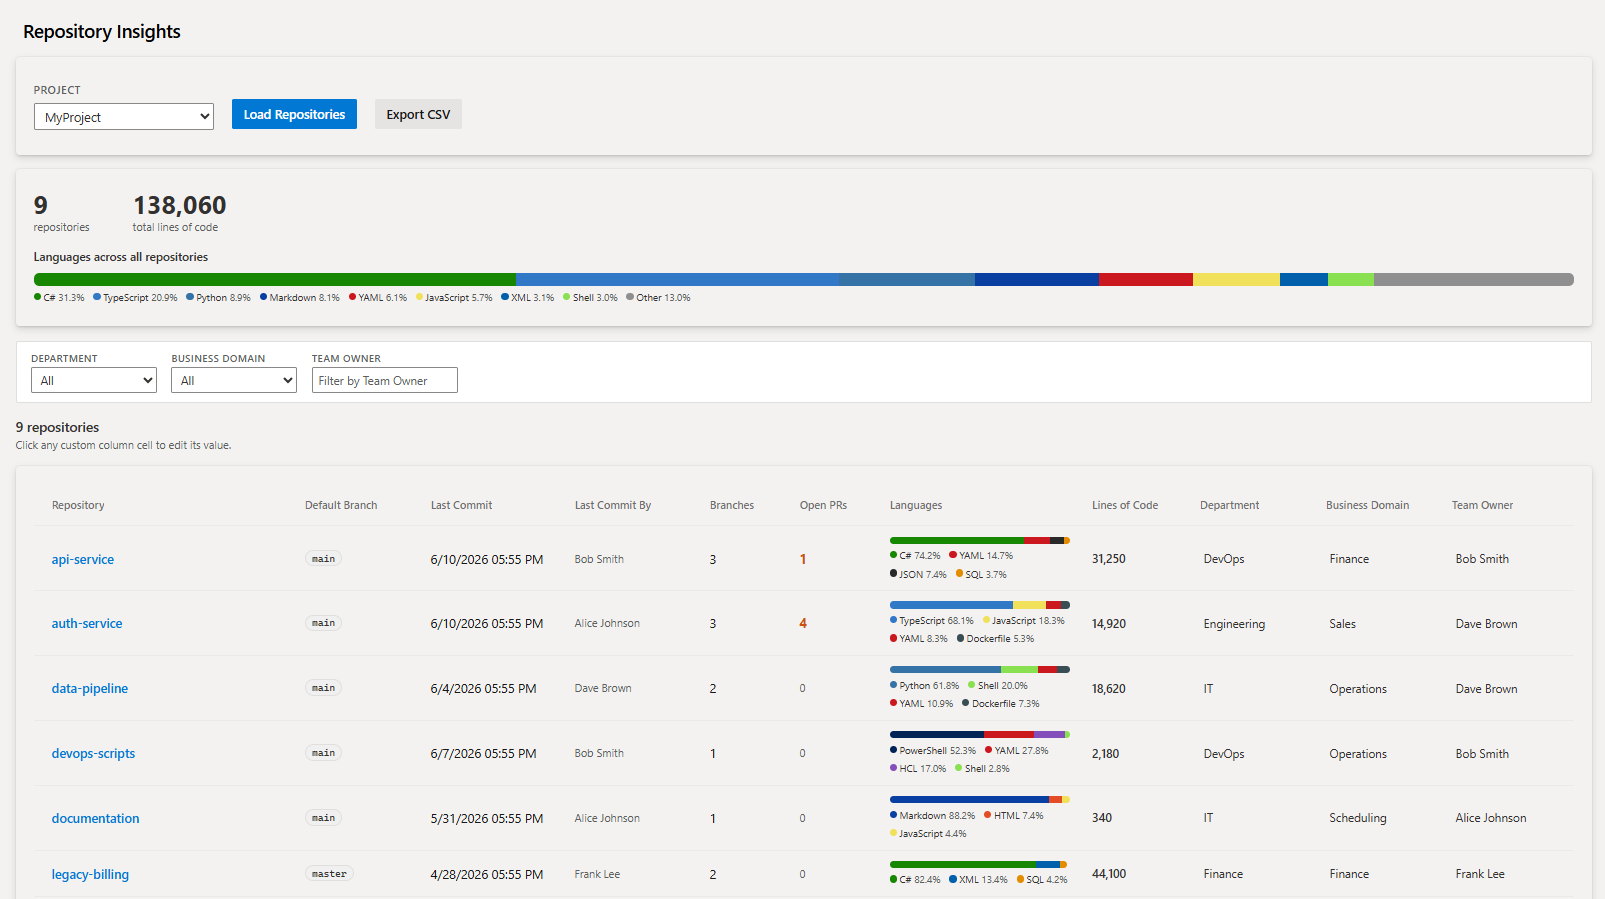The height and width of the screenshot is (899, 1605).
Task: Click the Repository column header
Action: click(x=78, y=505)
